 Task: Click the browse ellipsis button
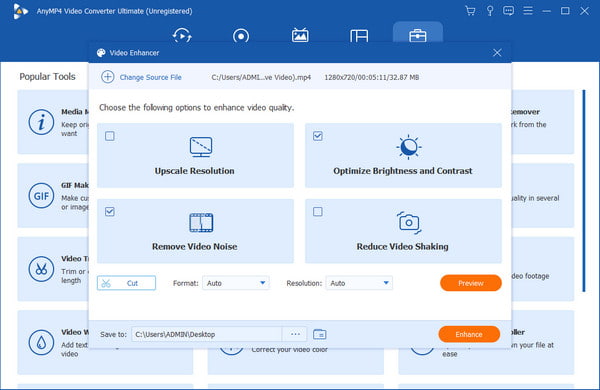(295, 335)
